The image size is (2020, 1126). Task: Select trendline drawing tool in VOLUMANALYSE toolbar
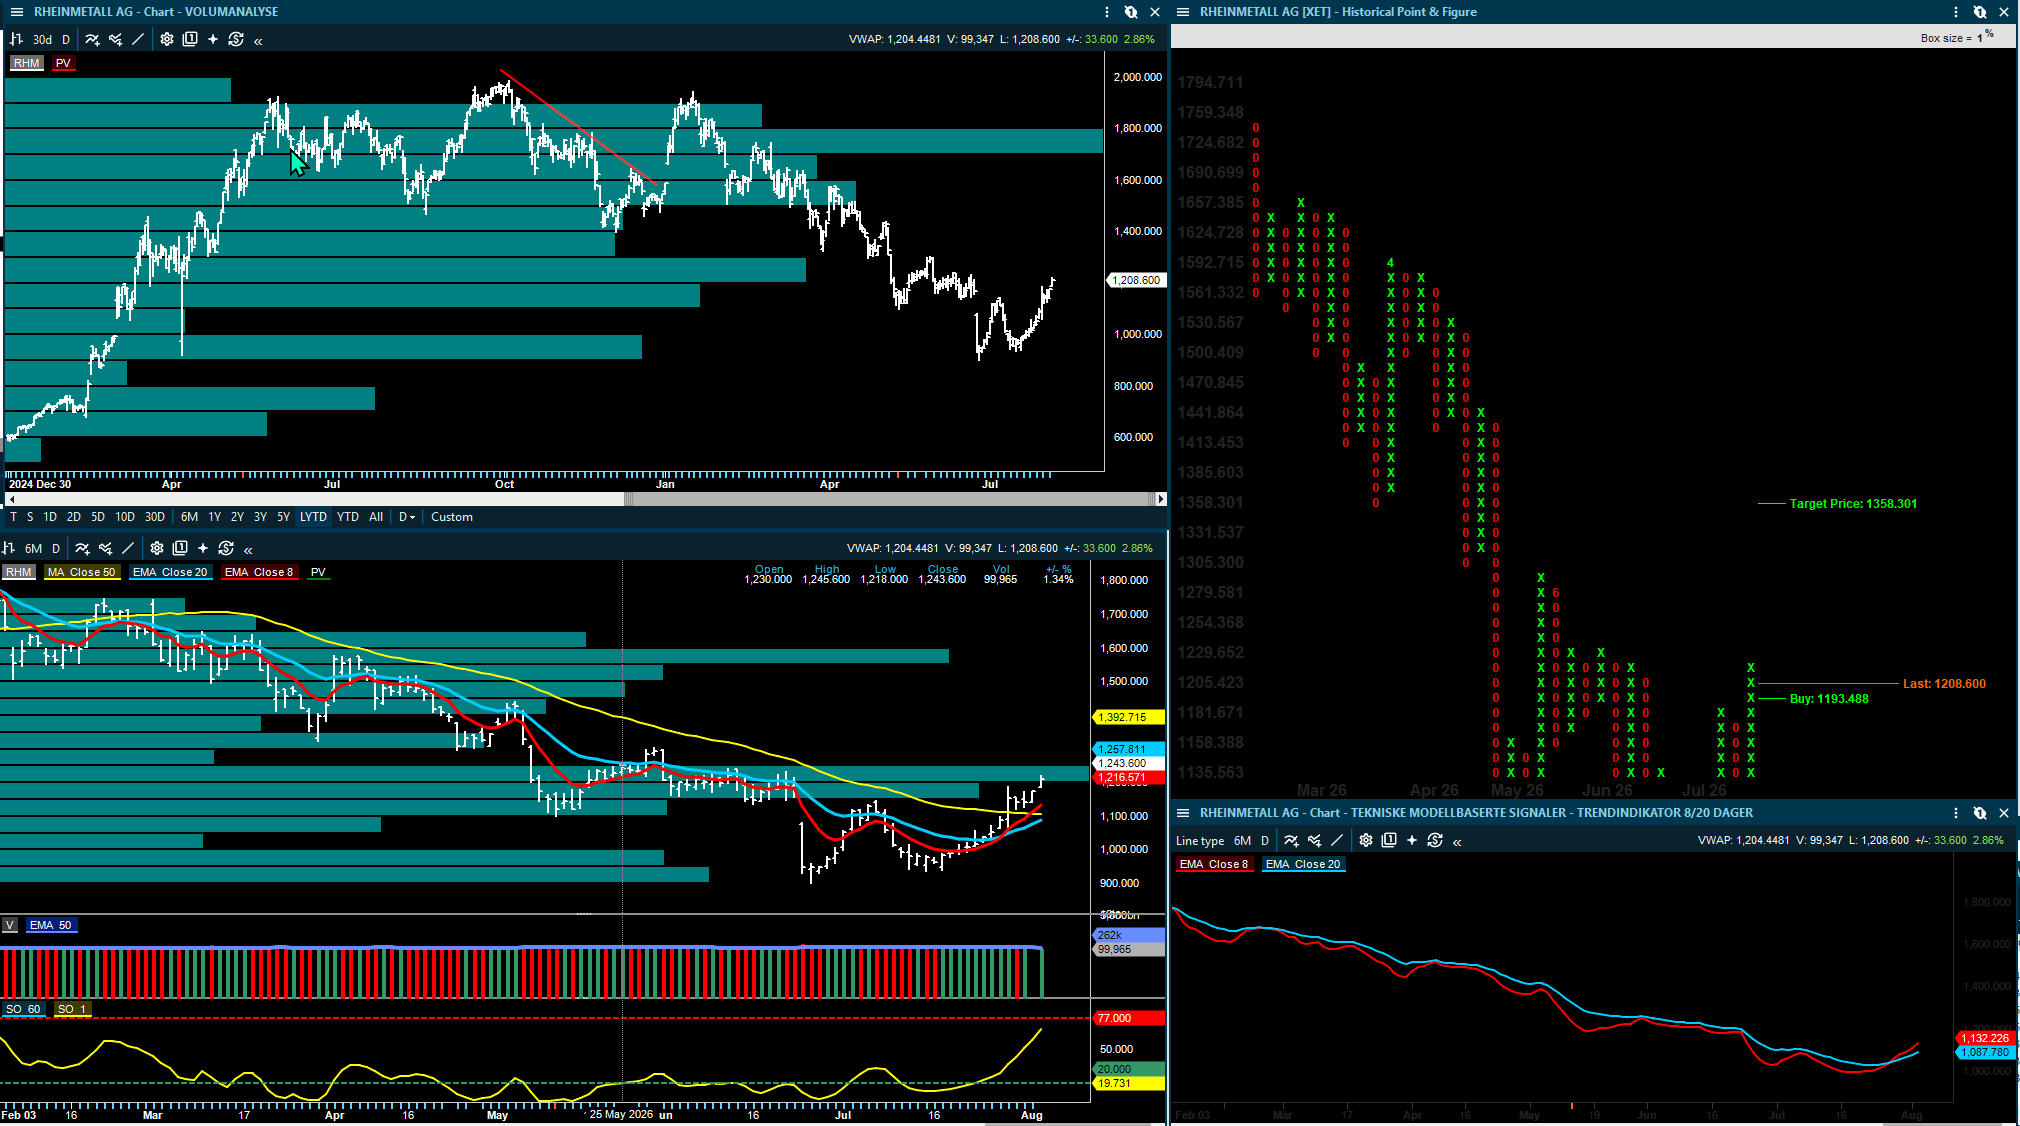click(138, 40)
